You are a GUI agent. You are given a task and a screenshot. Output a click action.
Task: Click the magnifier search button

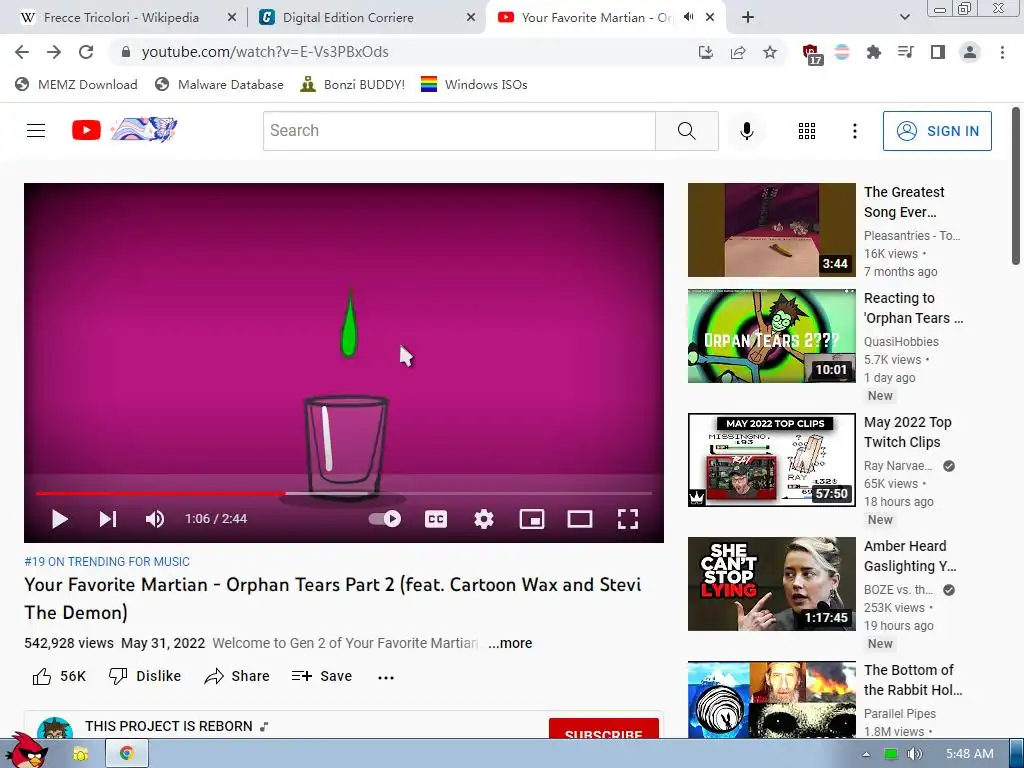coord(686,131)
